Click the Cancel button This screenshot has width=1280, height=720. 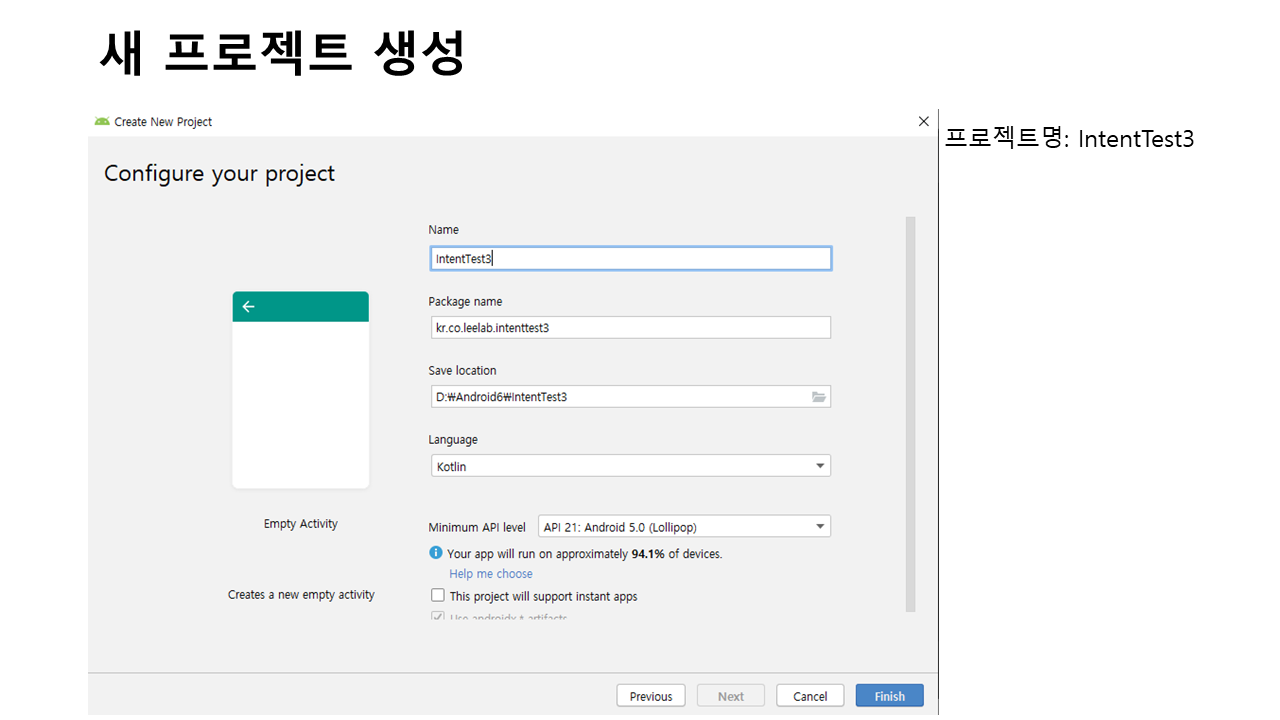point(810,696)
